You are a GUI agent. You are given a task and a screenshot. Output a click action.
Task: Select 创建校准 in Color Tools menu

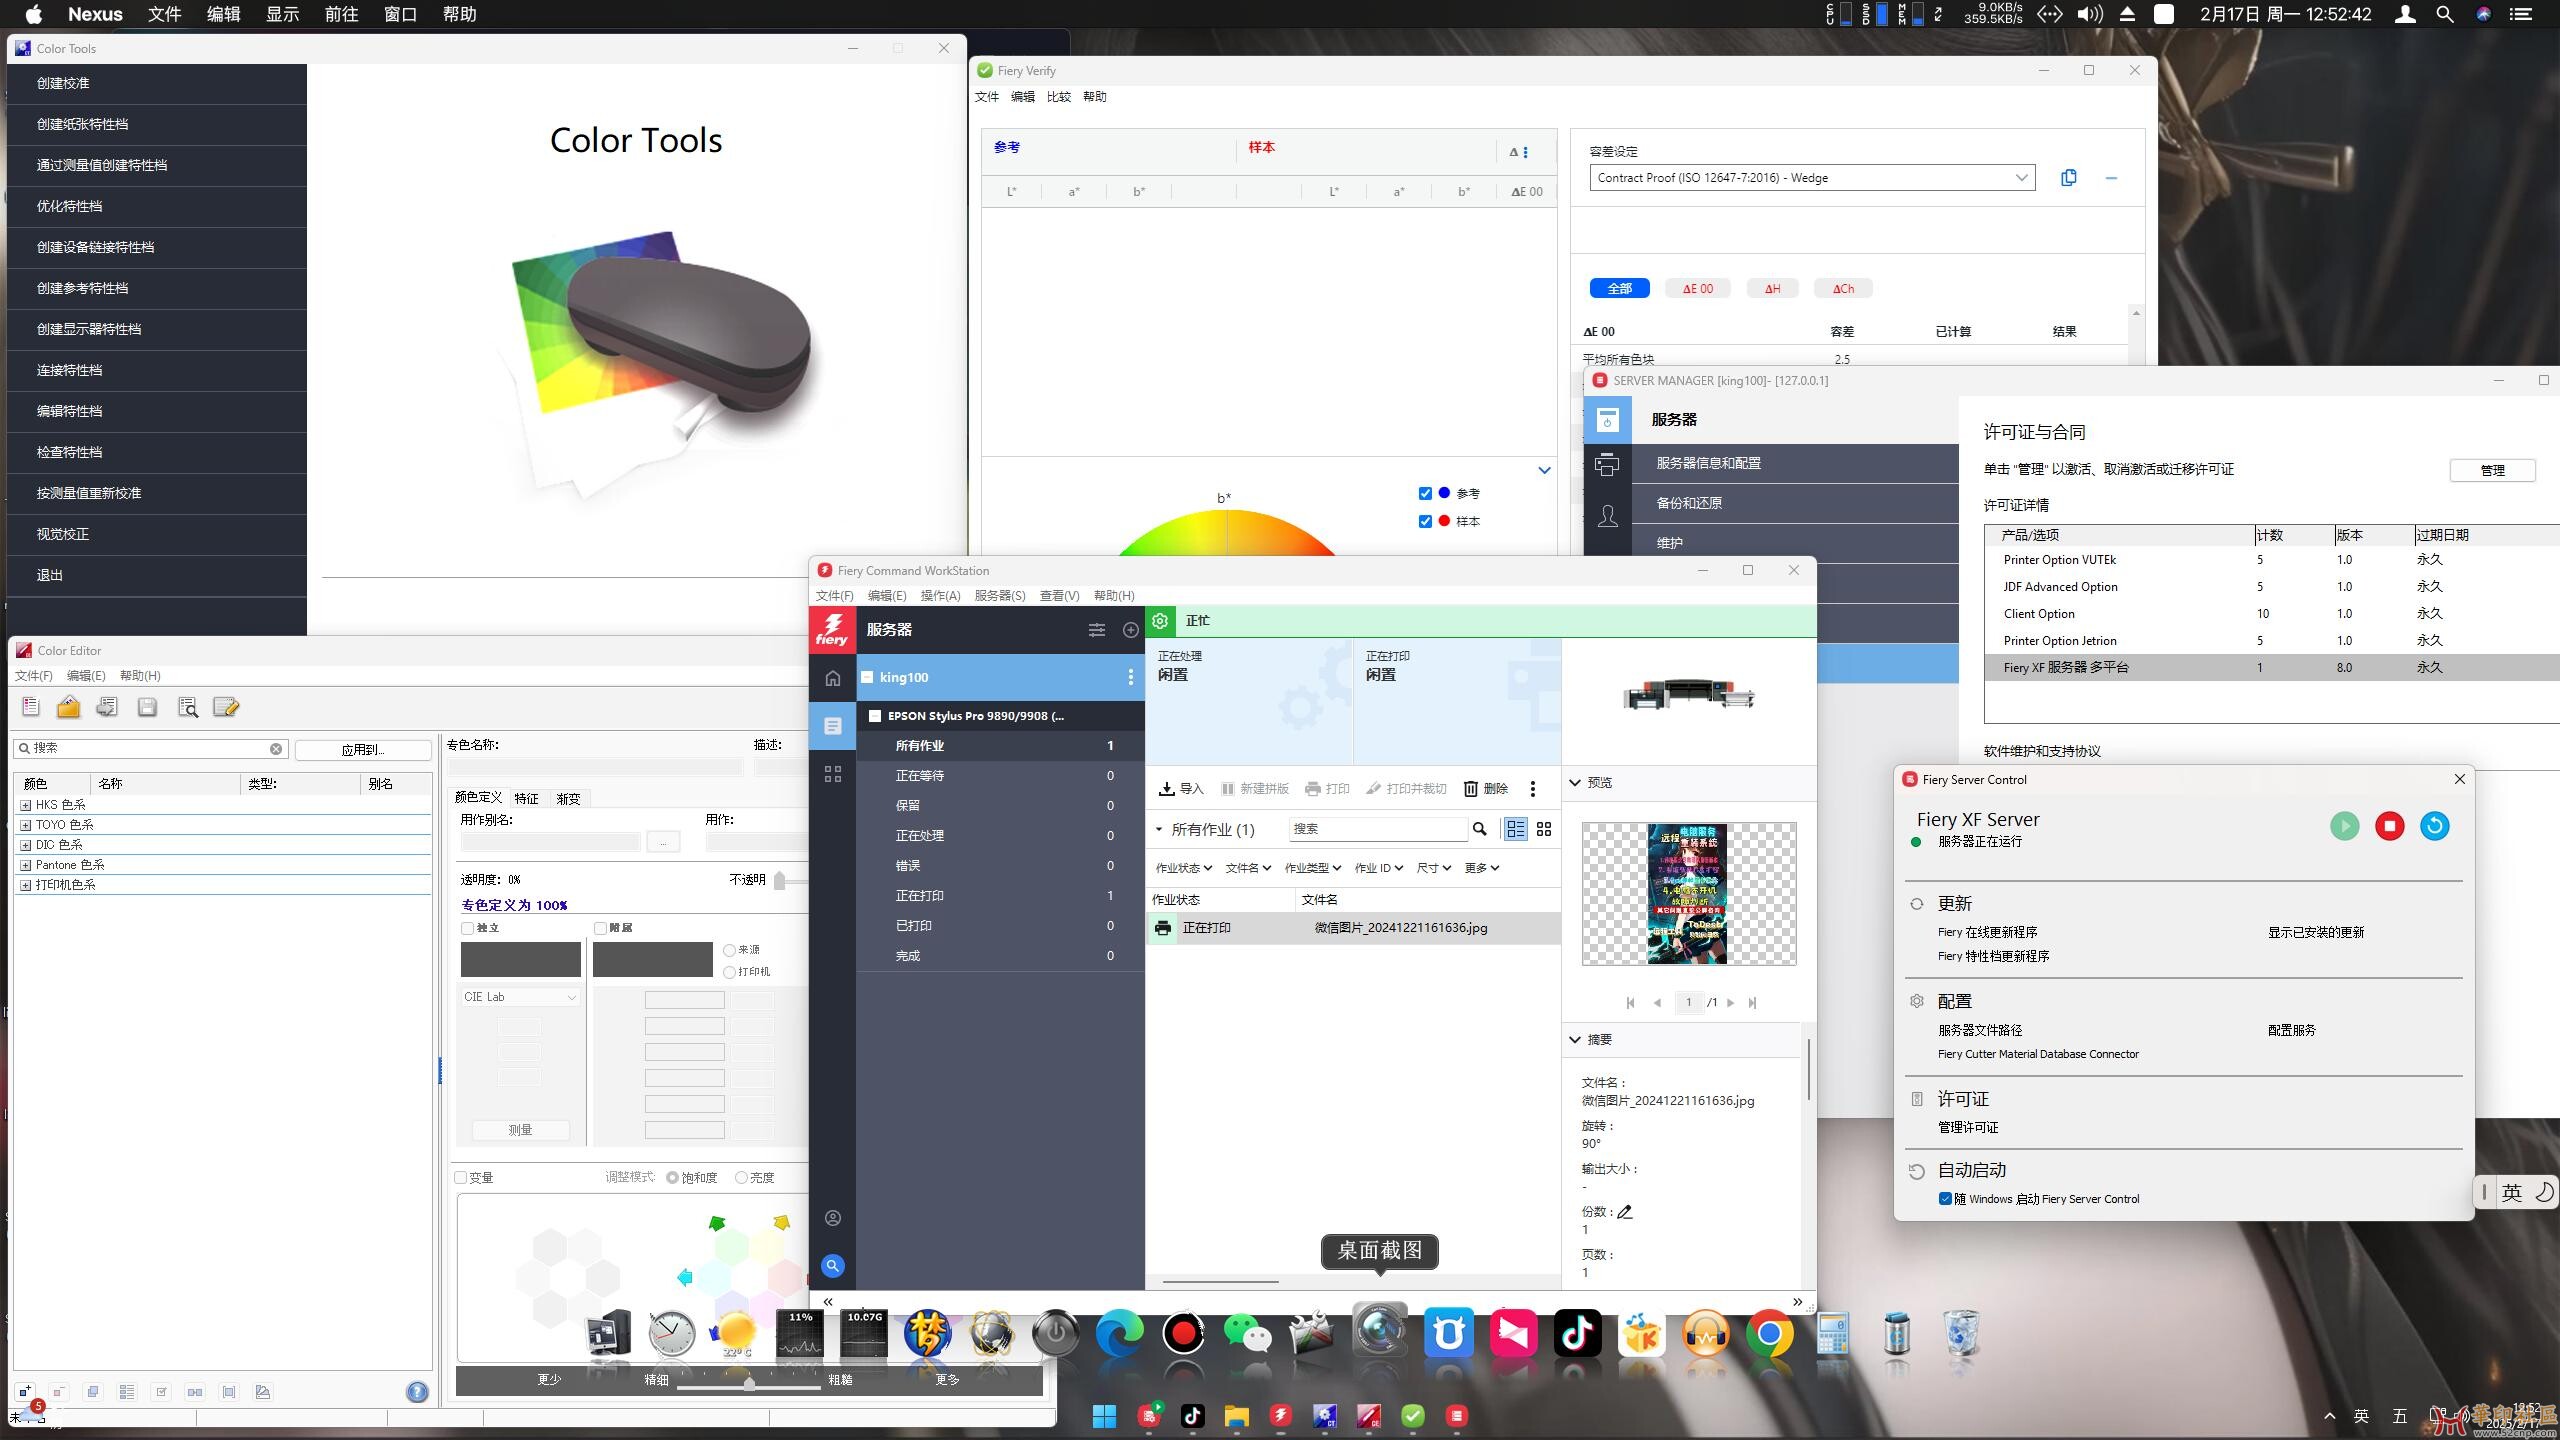tap(157, 84)
